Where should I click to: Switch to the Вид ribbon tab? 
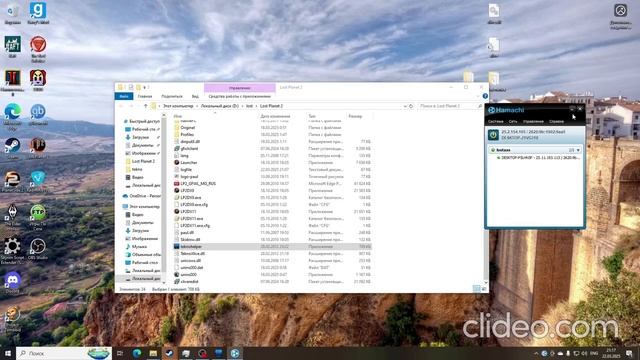pos(195,96)
